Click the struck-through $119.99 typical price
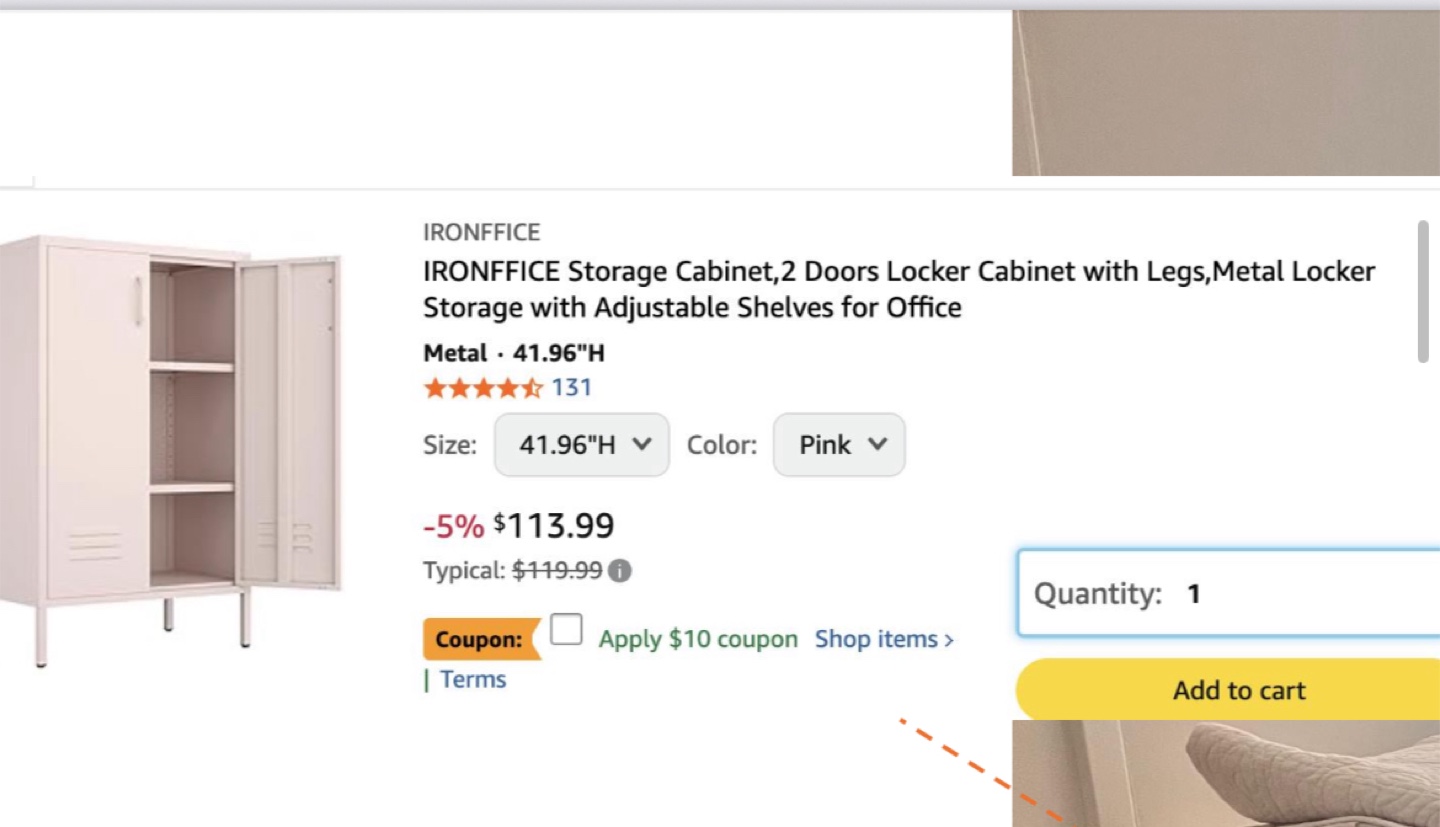This screenshot has width=1440, height=827. 557,571
